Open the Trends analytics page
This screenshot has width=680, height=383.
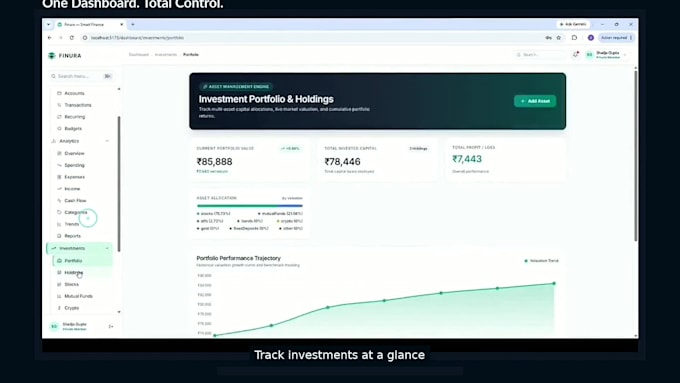(x=72, y=224)
